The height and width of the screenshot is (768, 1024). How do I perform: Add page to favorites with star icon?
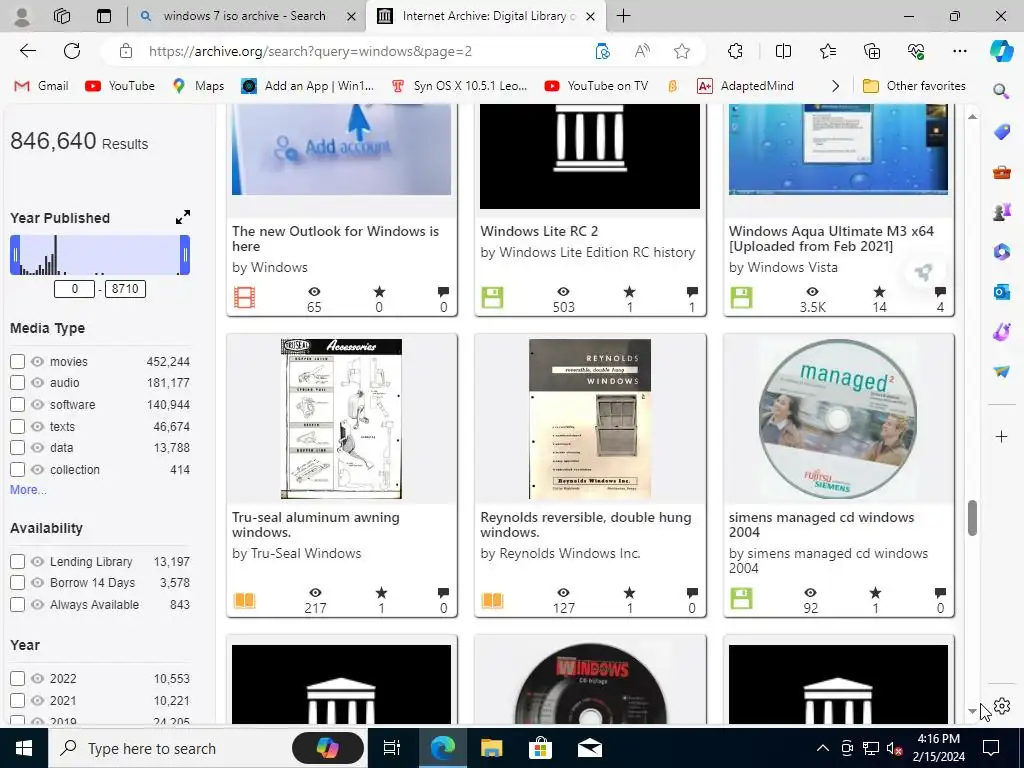(682, 51)
